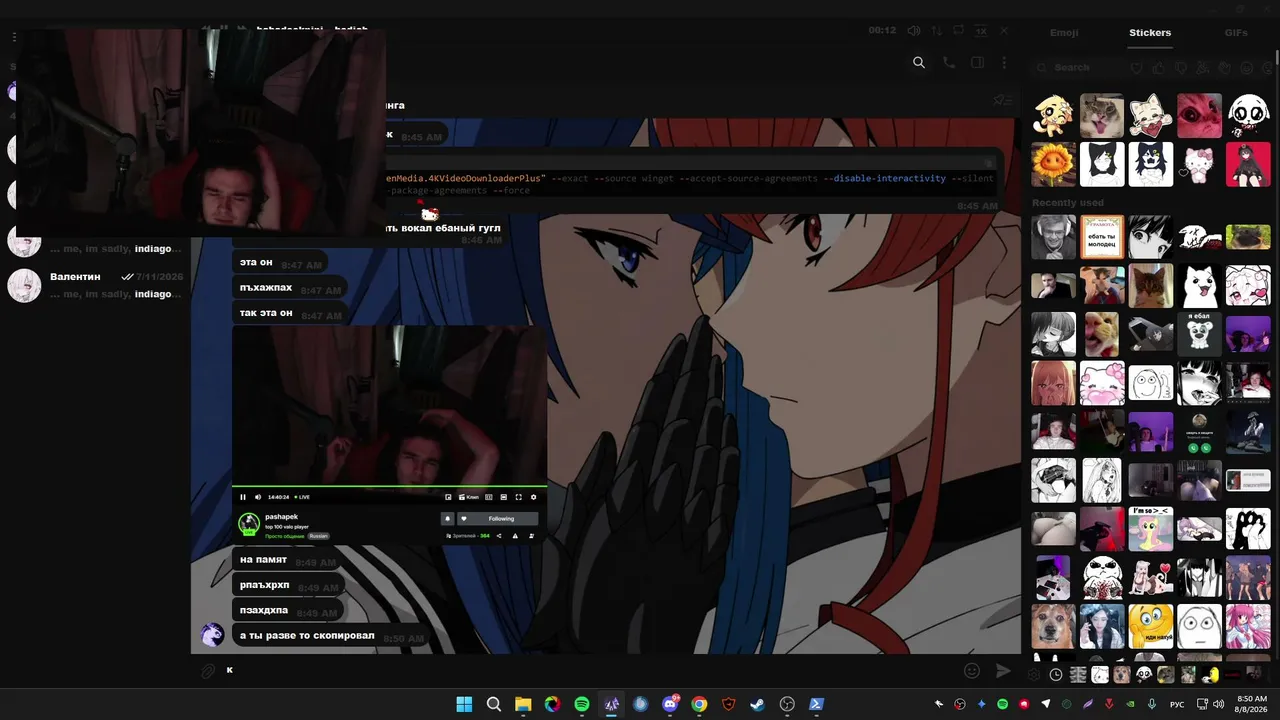Image resolution: width=1280 pixels, height=720 pixels.
Task: Open the clock and calendar flyout
Action: [1252, 704]
